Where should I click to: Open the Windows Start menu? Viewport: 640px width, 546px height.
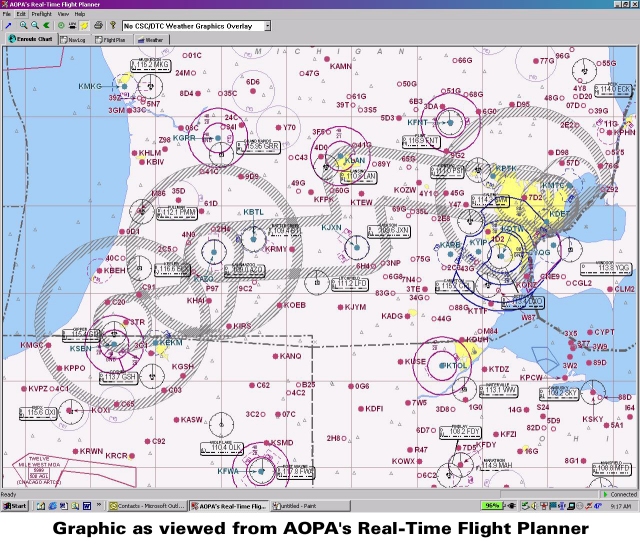pyautogui.click(x=15, y=506)
